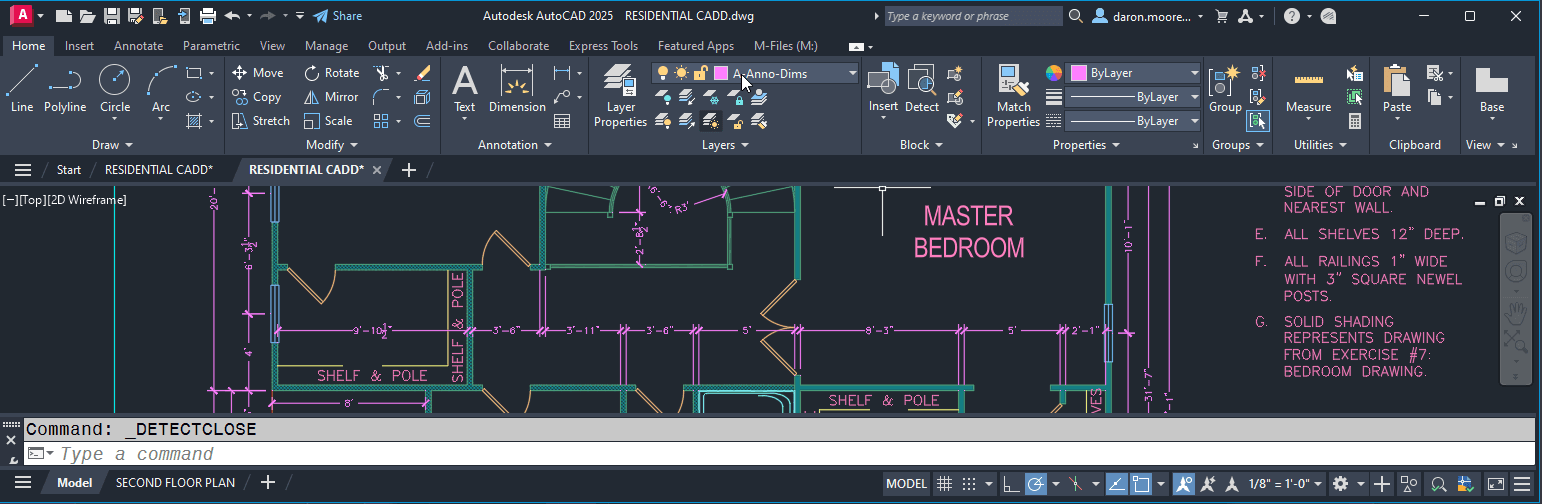Toggle snap mode in status bar

click(967, 484)
